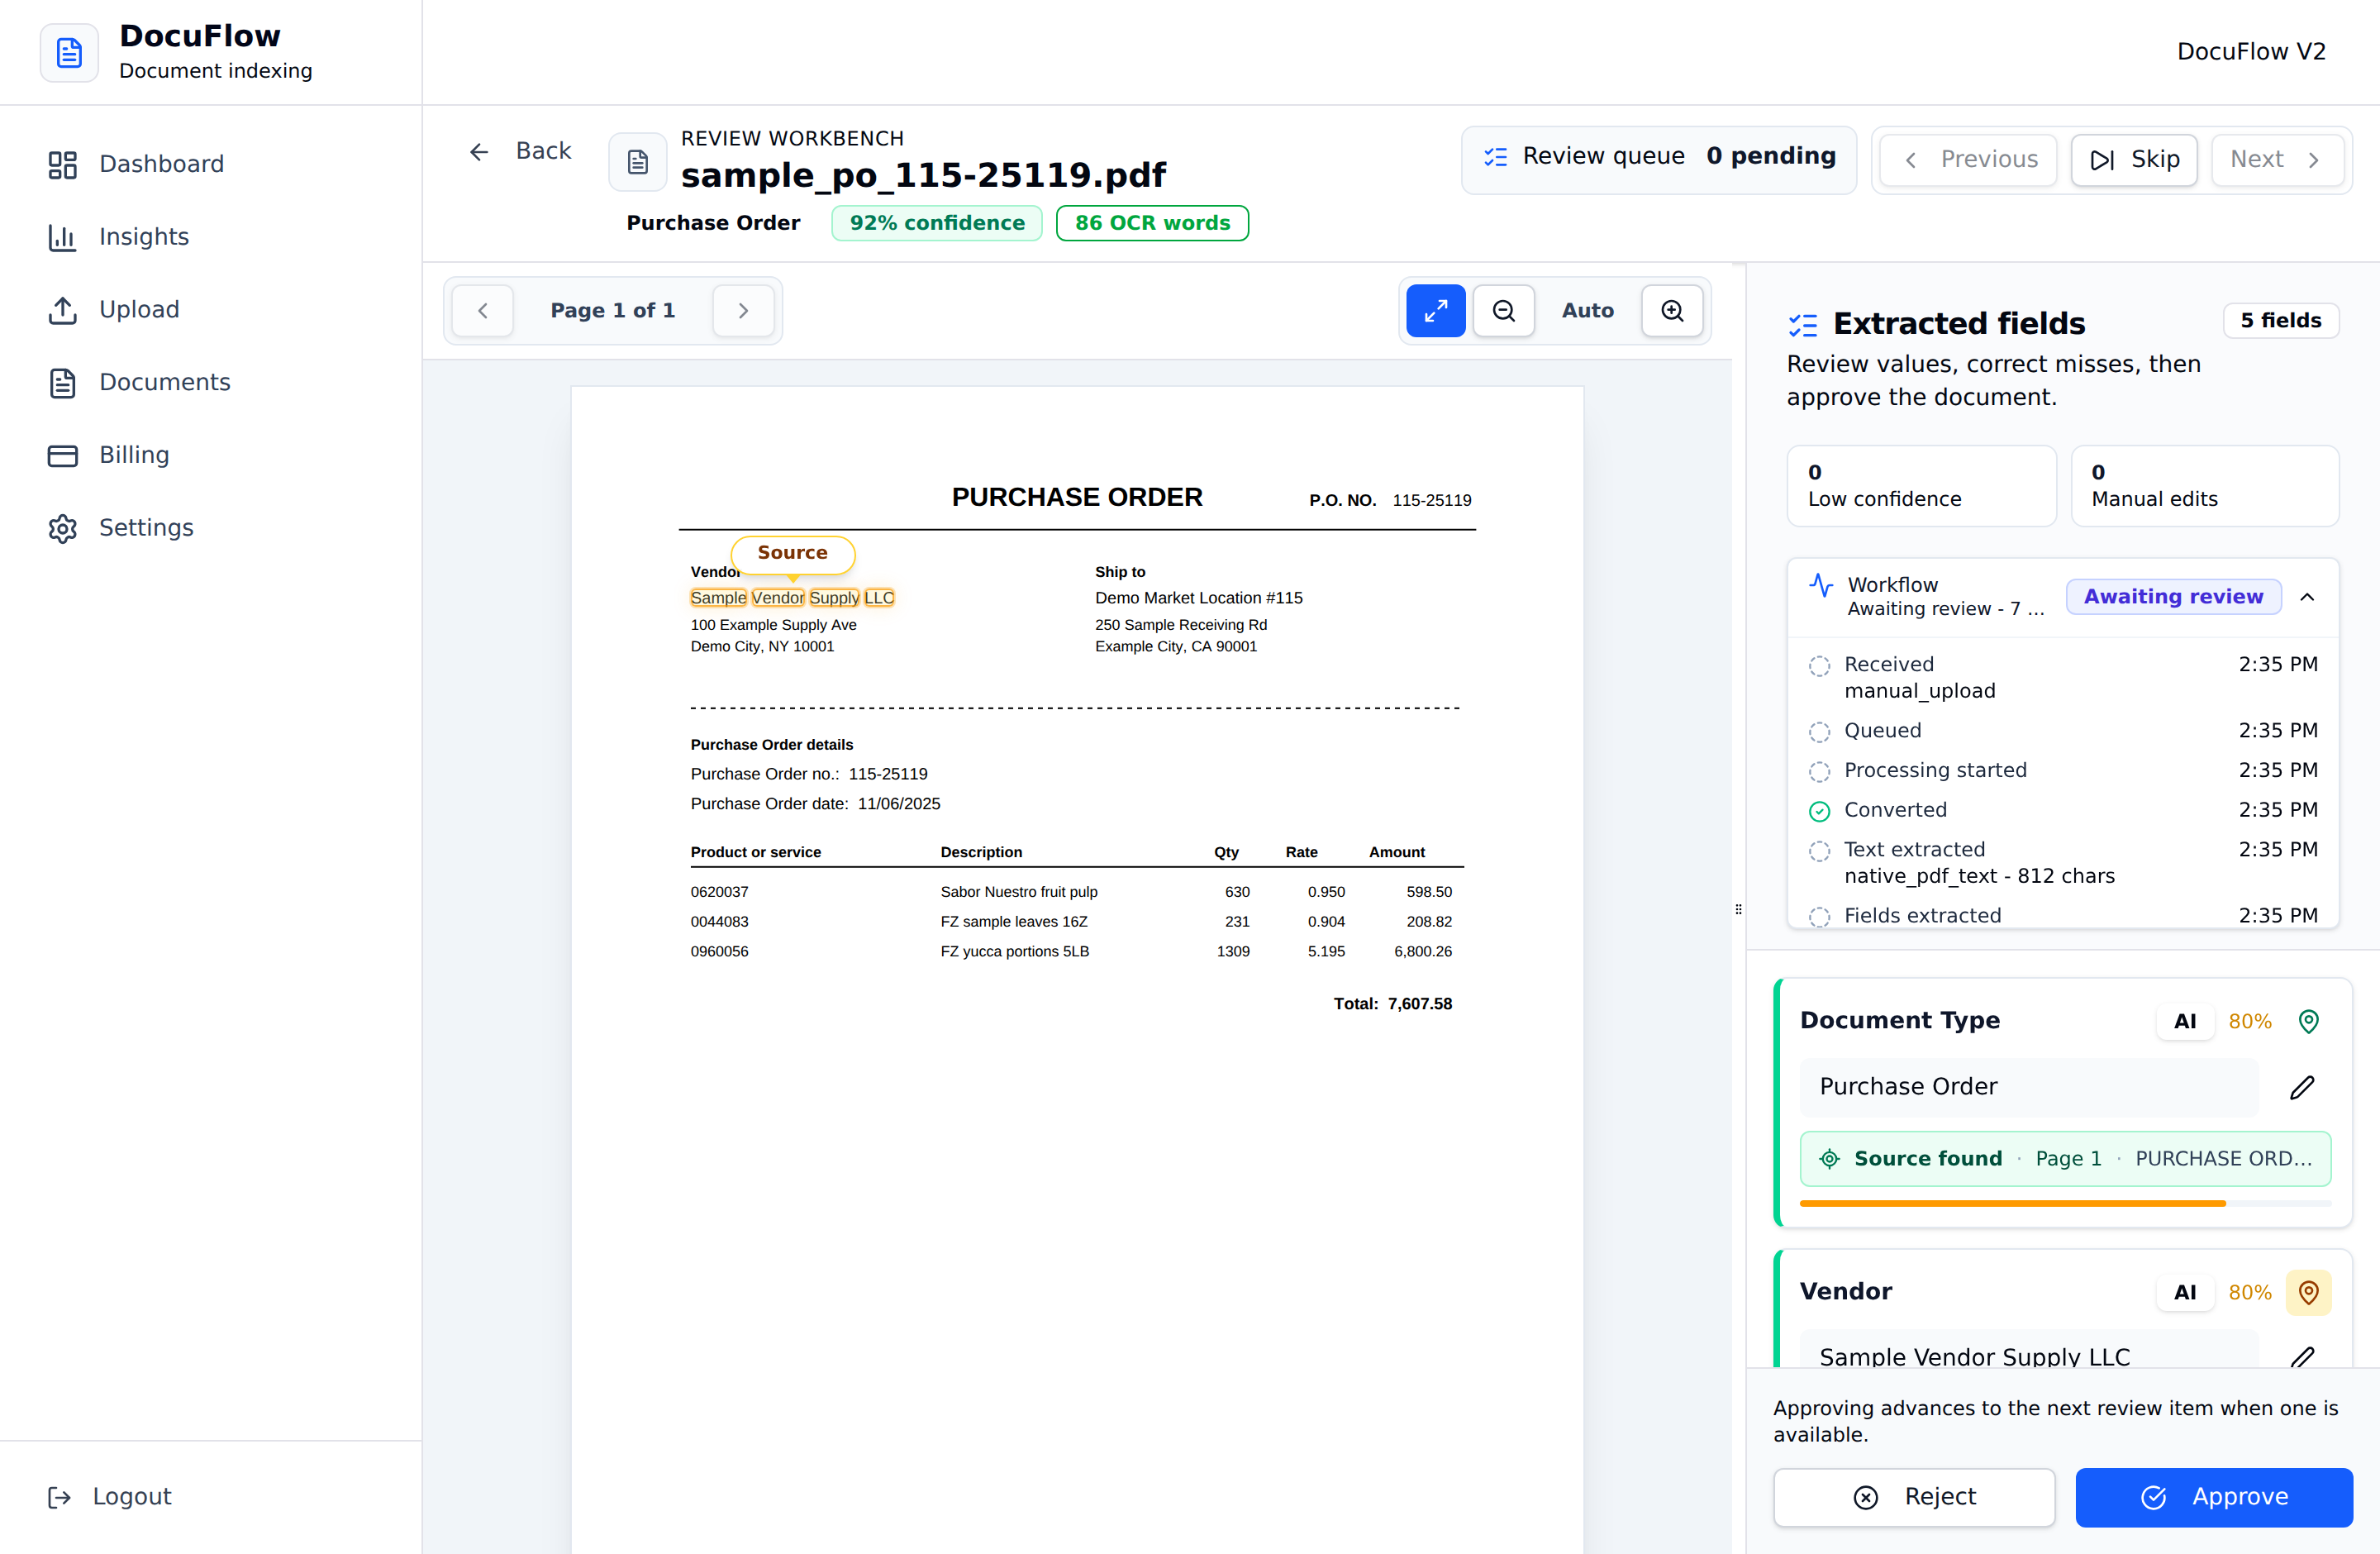Go back with the Back button
Viewport: 2380px width, 1554px height.
(x=520, y=151)
